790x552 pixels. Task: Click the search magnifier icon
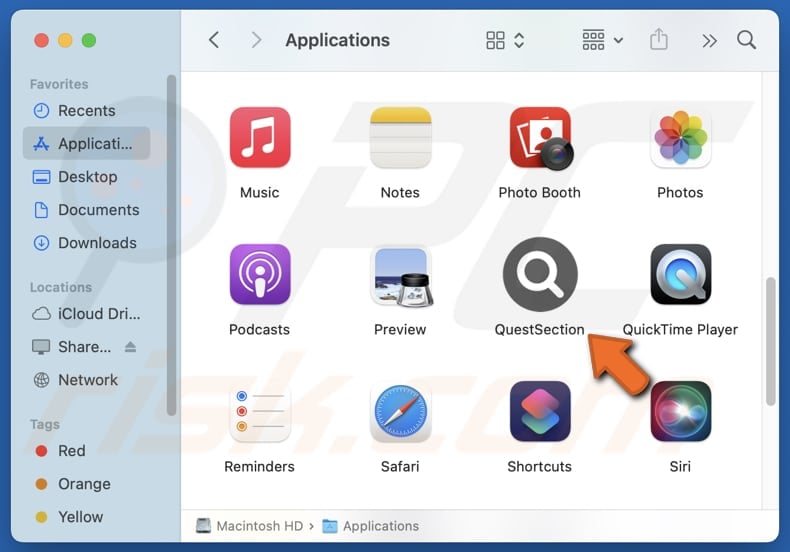pyautogui.click(x=746, y=40)
